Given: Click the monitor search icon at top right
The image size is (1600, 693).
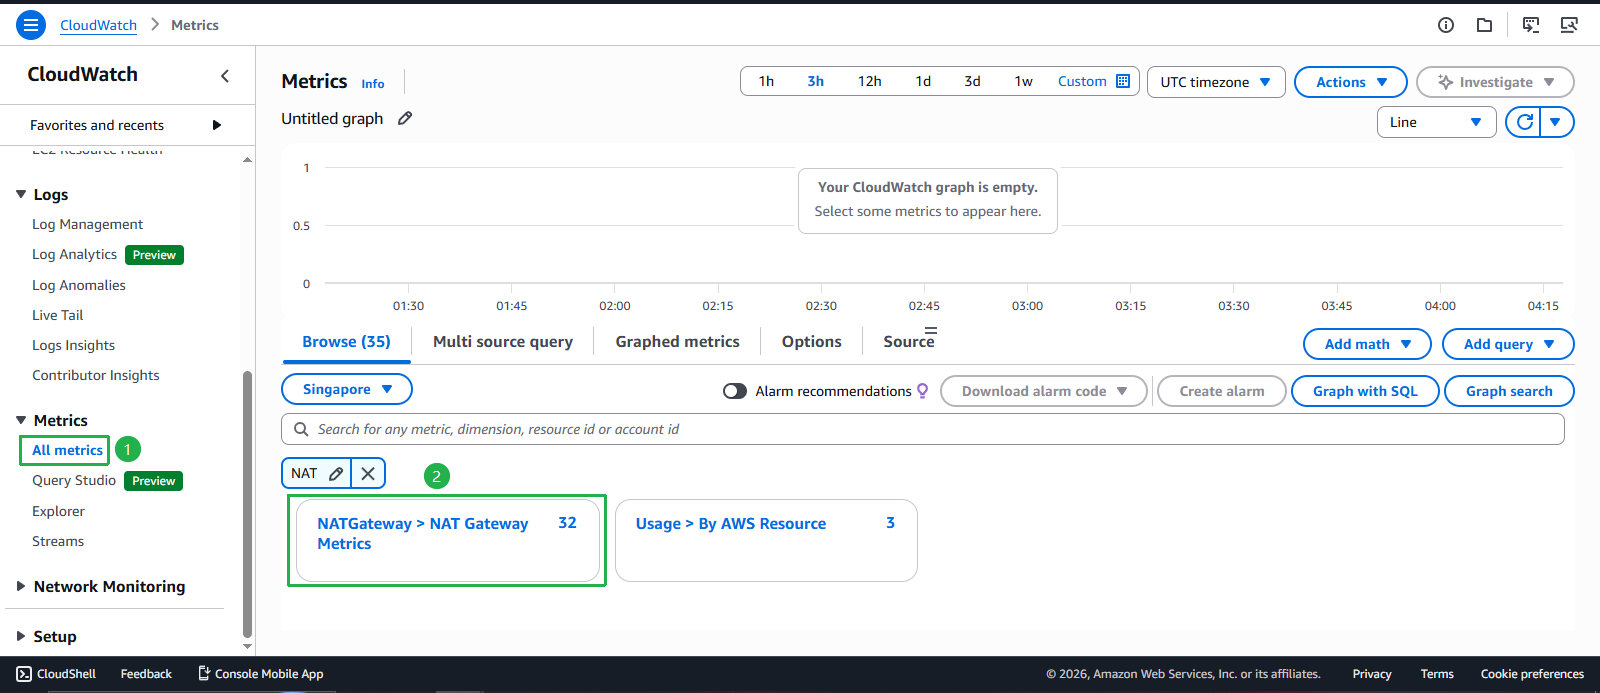Looking at the screenshot, I should point(1569,25).
